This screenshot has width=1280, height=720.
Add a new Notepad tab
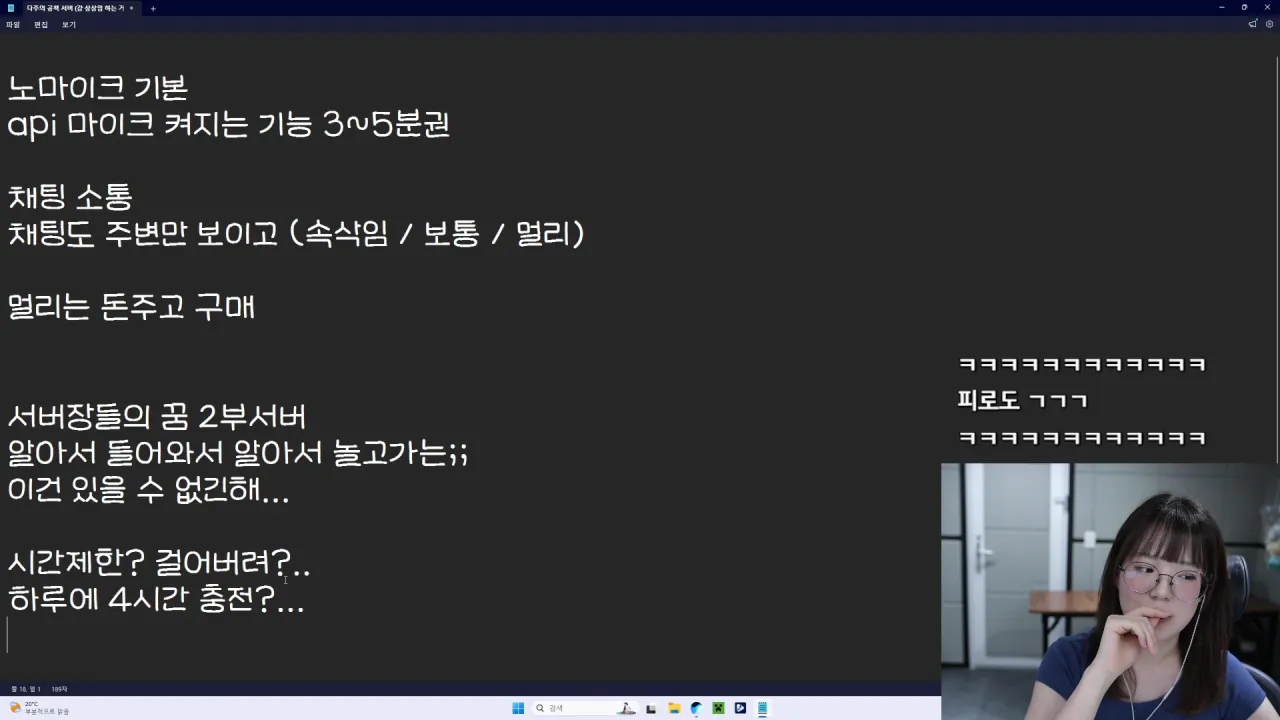tap(153, 8)
